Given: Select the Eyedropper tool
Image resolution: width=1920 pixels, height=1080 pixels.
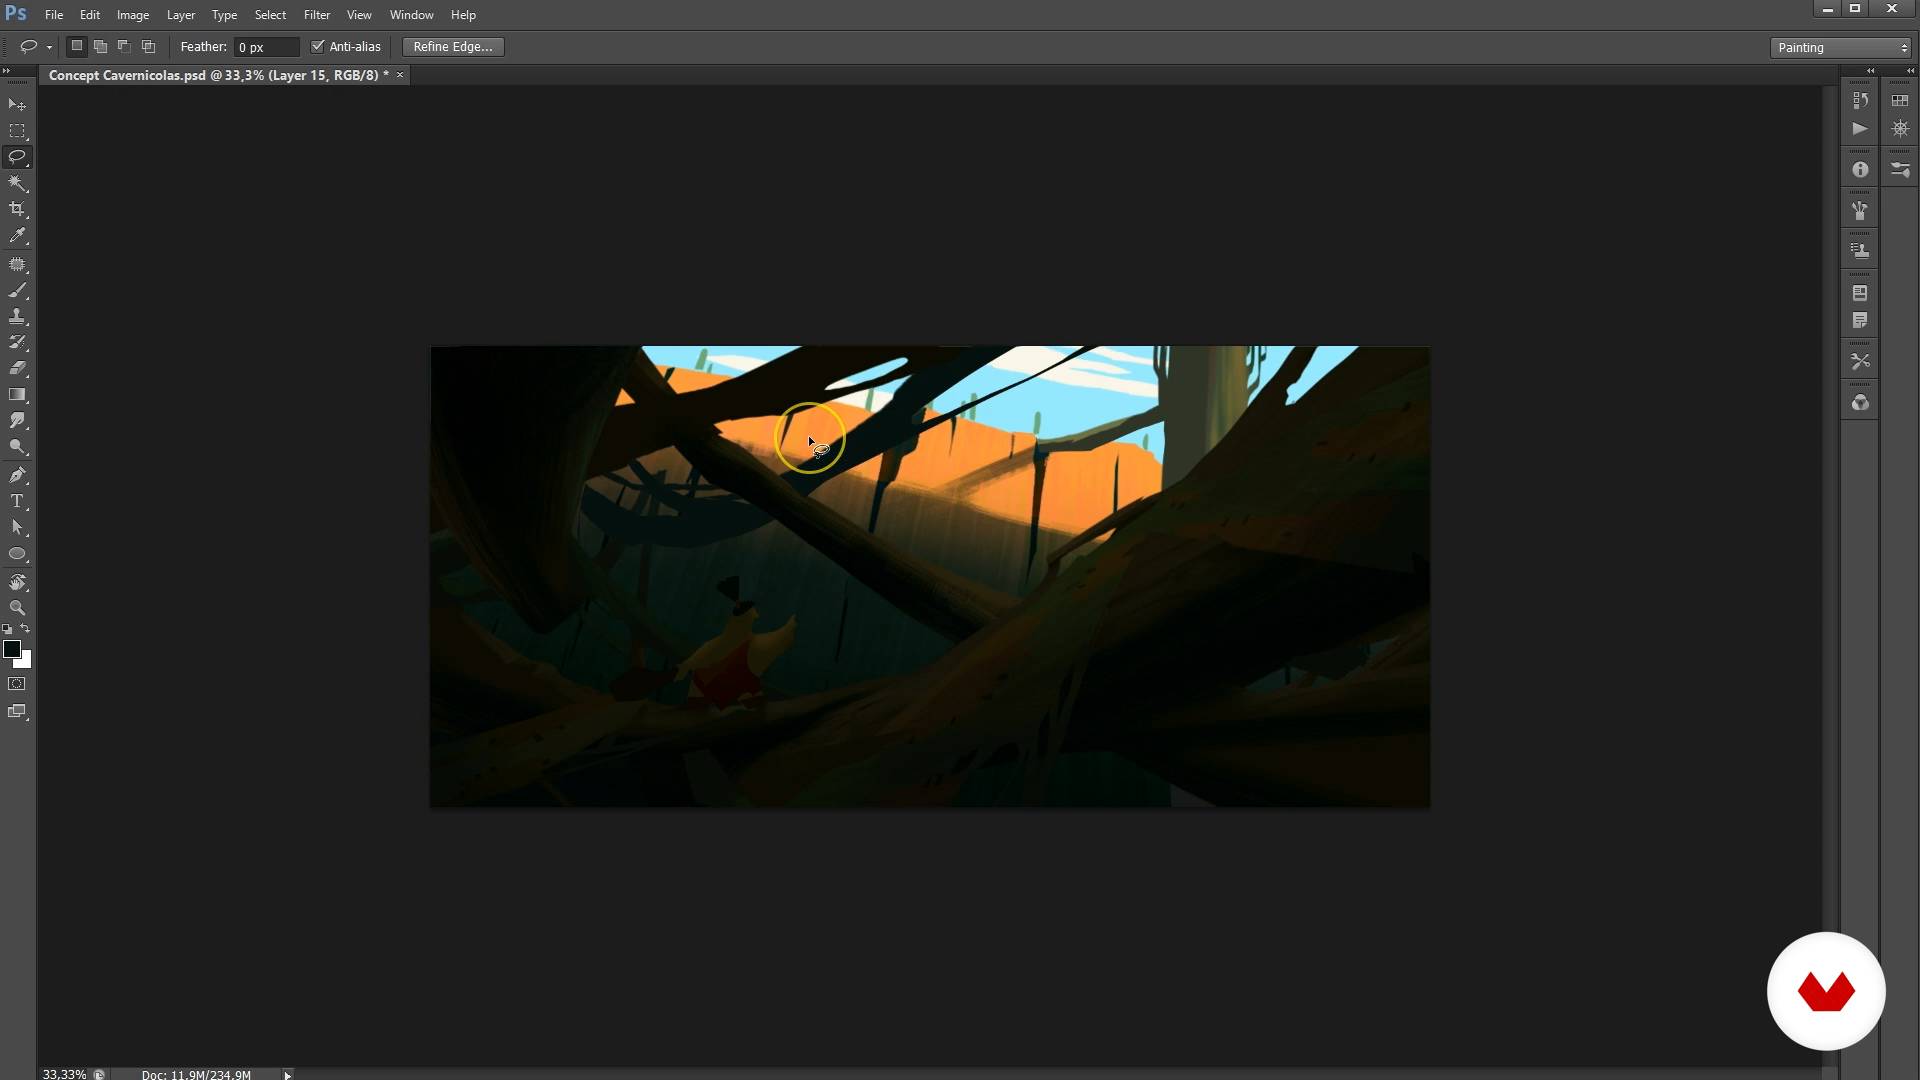Looking at the screenshot, I should coord(17,236).
